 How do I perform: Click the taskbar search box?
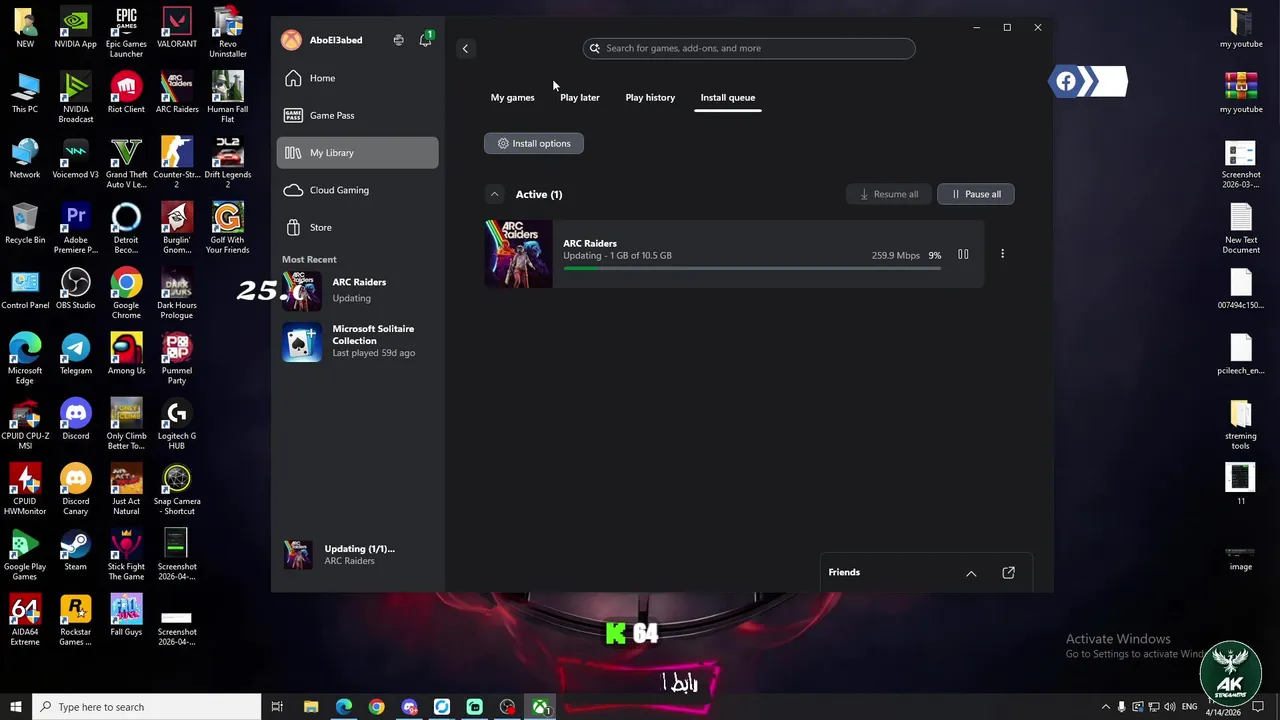click(x=147, y=707)
